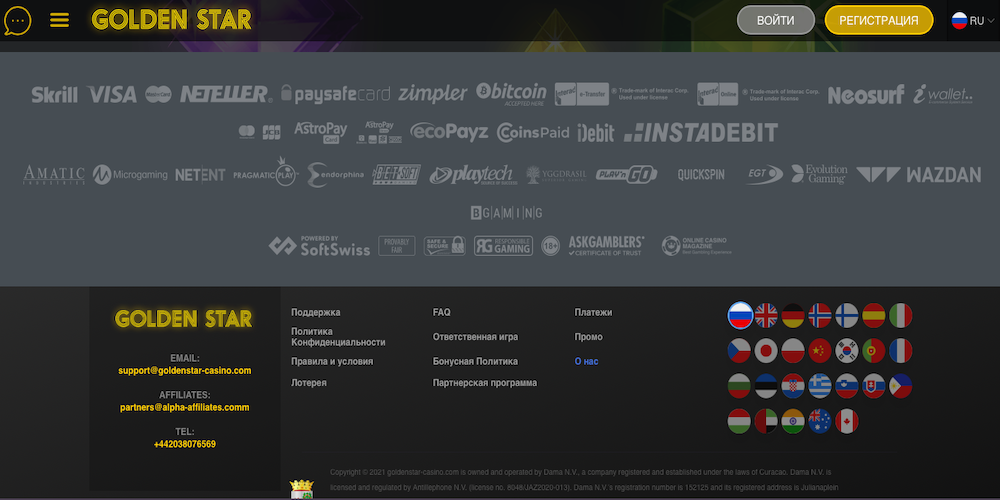The image size is (1000, 500).
Task: Select the German flag language
Action: pyautogui.click(x=793, y=316)
